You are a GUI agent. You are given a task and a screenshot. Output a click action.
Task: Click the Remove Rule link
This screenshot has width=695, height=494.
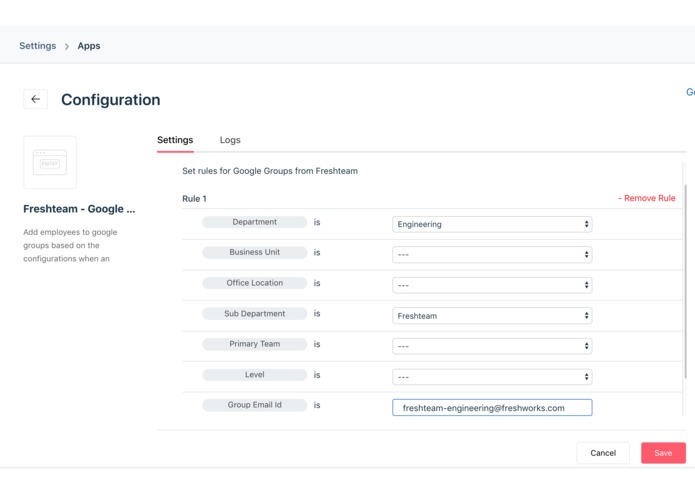647,198
